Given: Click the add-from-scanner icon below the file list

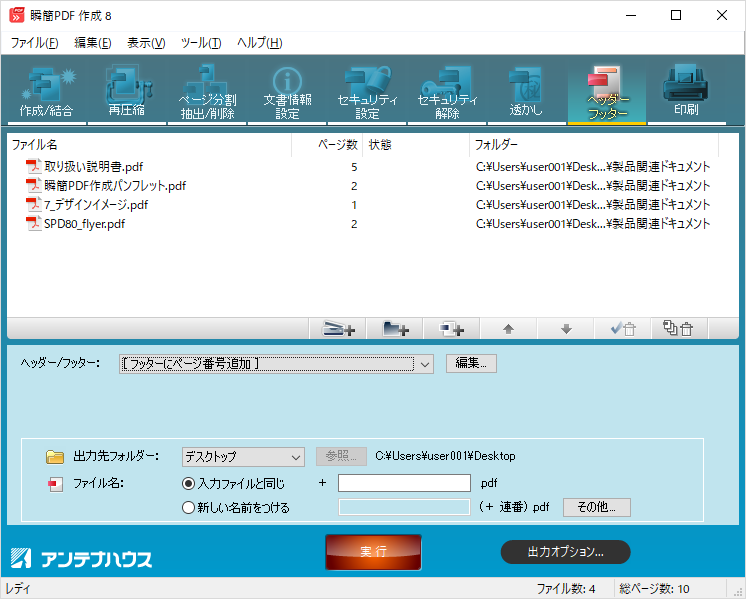Looking at the screenshot, I should point(338,329).
